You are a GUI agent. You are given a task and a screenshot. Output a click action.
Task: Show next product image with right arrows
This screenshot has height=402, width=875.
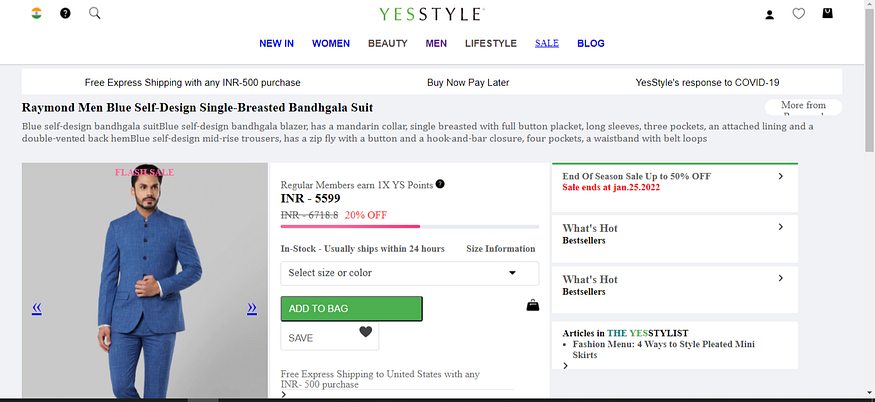(x=252, y=308)
